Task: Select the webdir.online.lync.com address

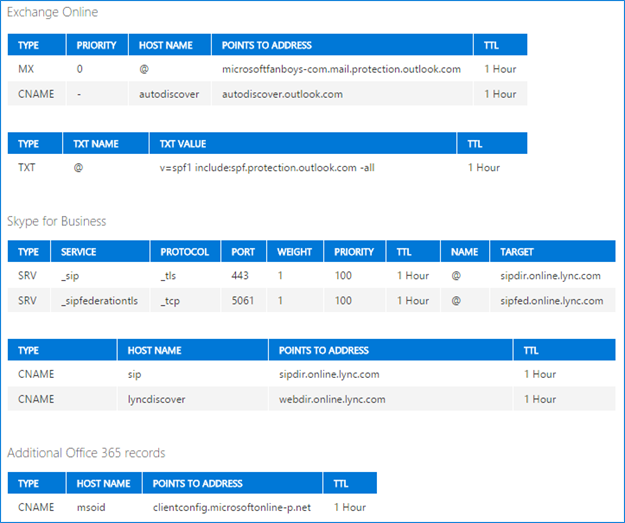Action: (332, 399)
